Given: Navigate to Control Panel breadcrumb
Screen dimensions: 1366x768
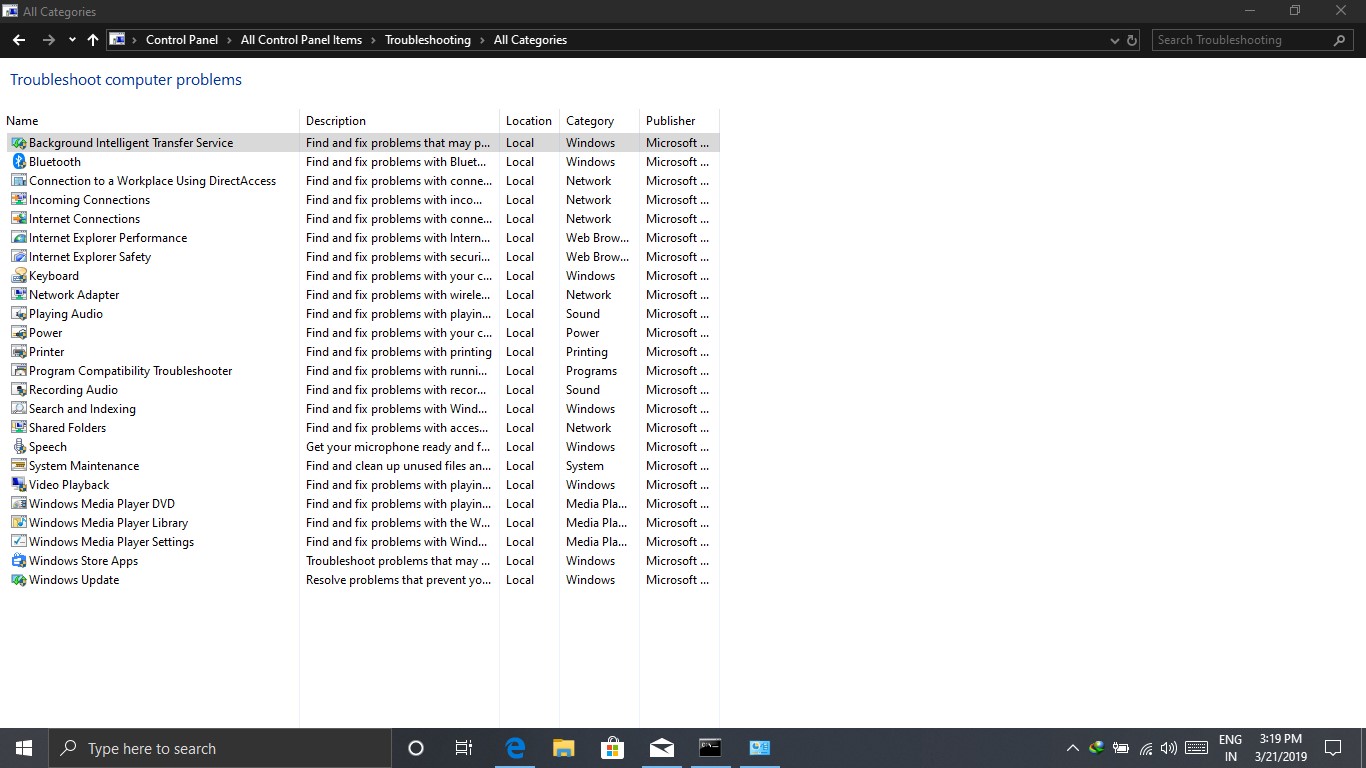Looking at the screenshot, I should click(182, 40).
